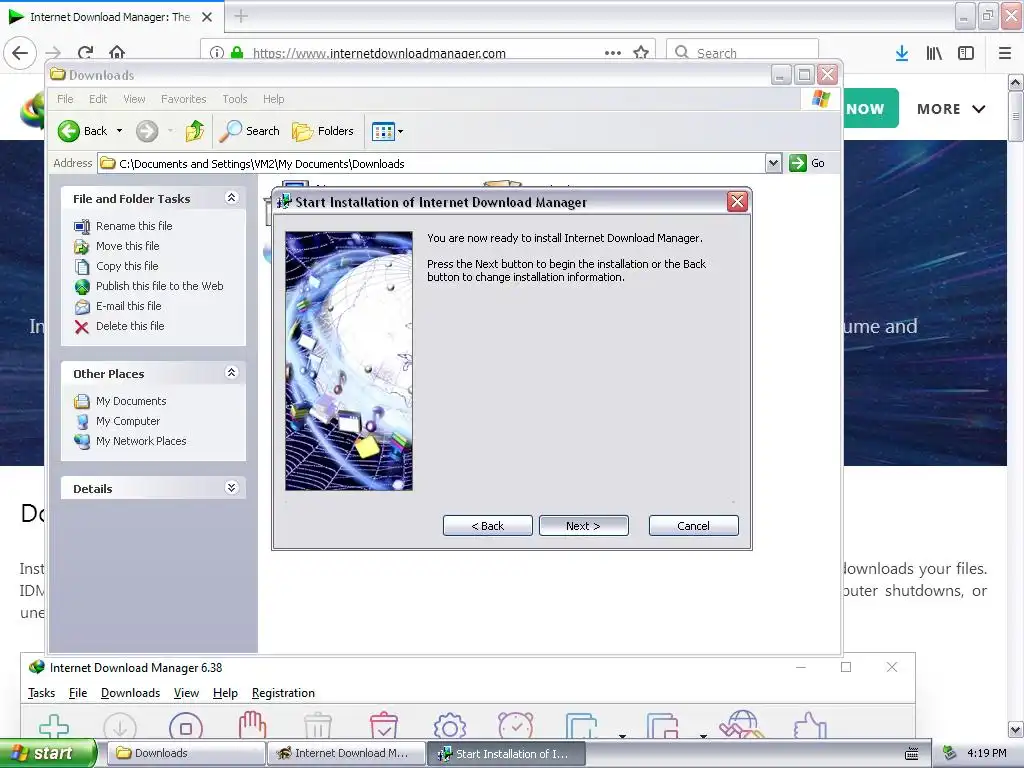Expand the Details panel
Viewport: 1024px width, 768px height.
tap(231, 488)
